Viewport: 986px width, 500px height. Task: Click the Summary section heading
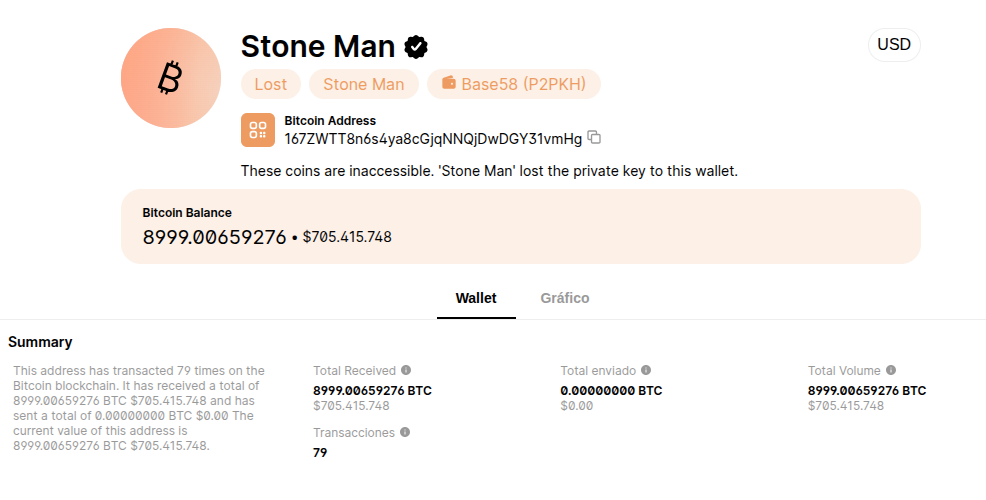click(40, 342)
